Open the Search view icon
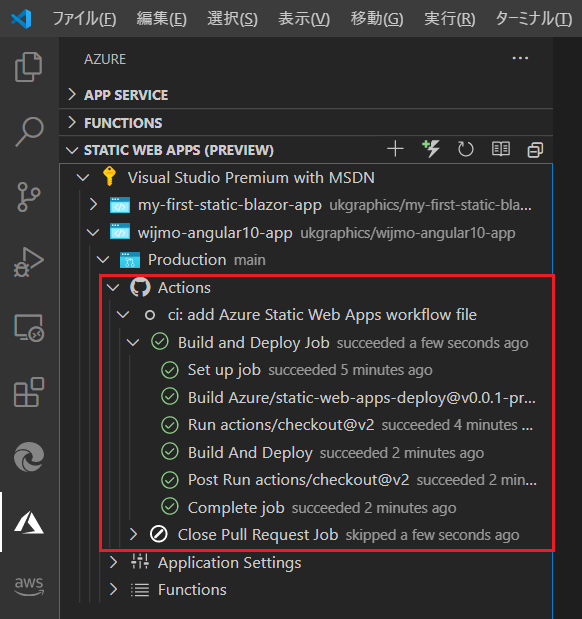The width and height of the screenshot is (582, 619). pos(28,131)
